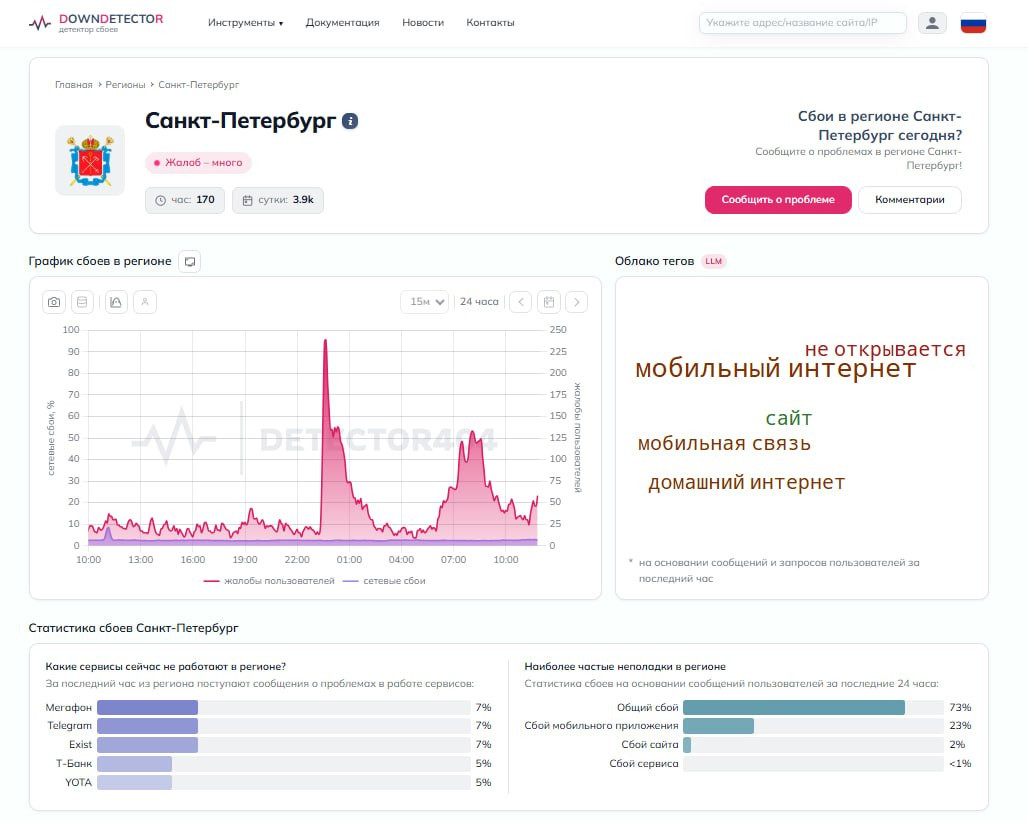Open the language selector with the Russian flag
Viewport: 1028px width, 824px height.
(974, 24)
